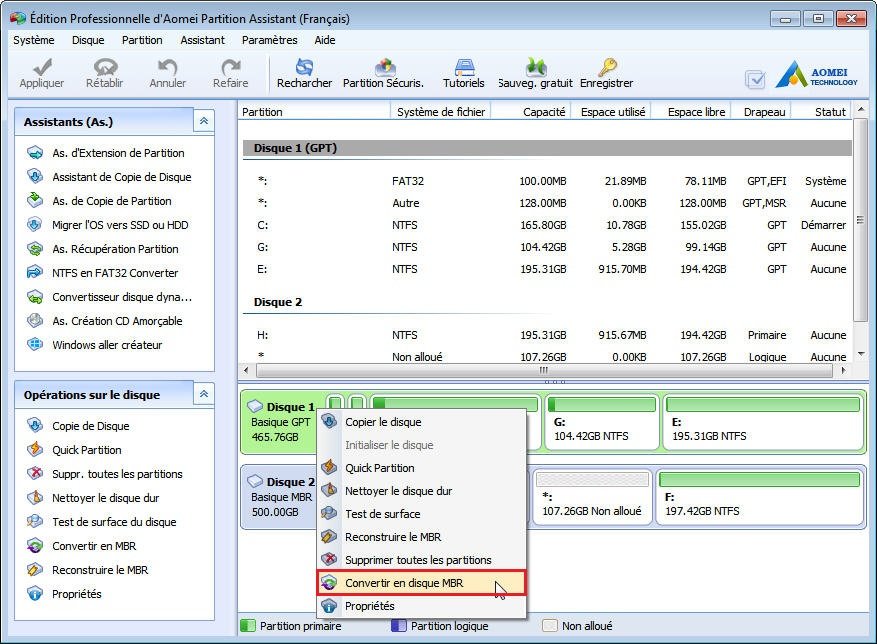Collapse the Assistants (As.) panel
This screenshot has height=644, width=877.
tap(204, 121)
